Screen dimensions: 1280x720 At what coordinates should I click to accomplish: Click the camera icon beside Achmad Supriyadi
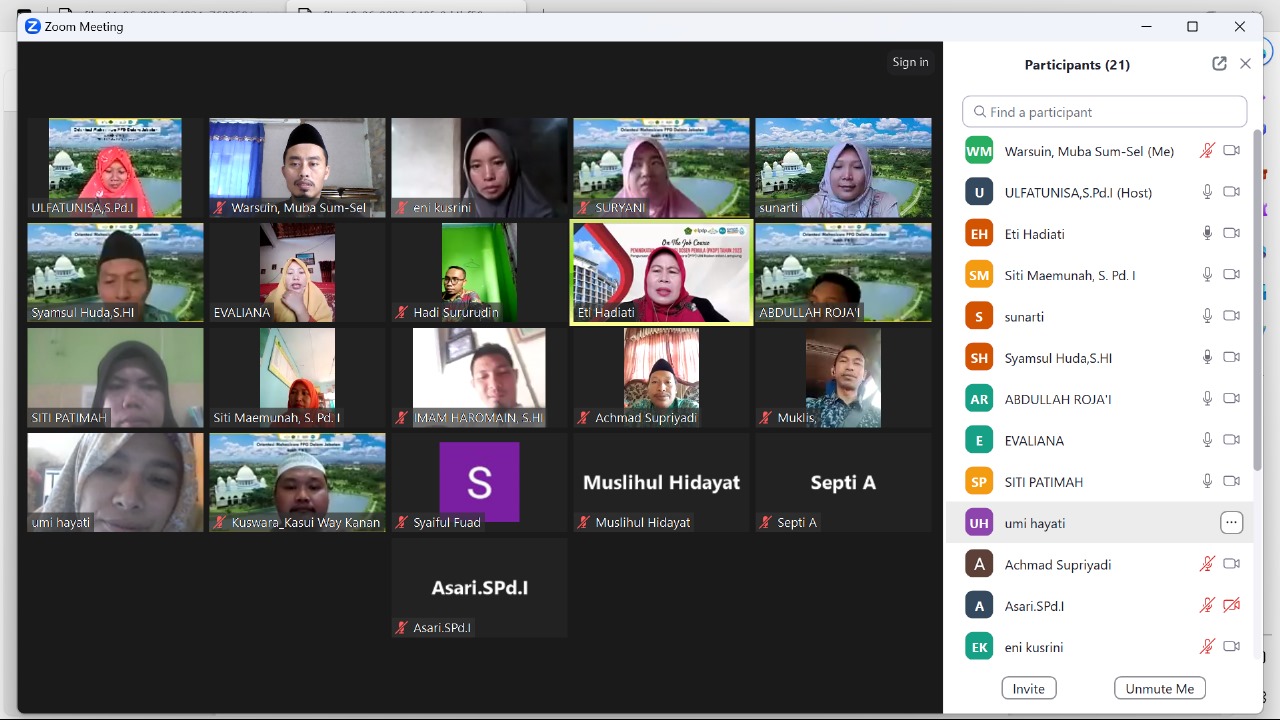click(x=1232, y=564)
